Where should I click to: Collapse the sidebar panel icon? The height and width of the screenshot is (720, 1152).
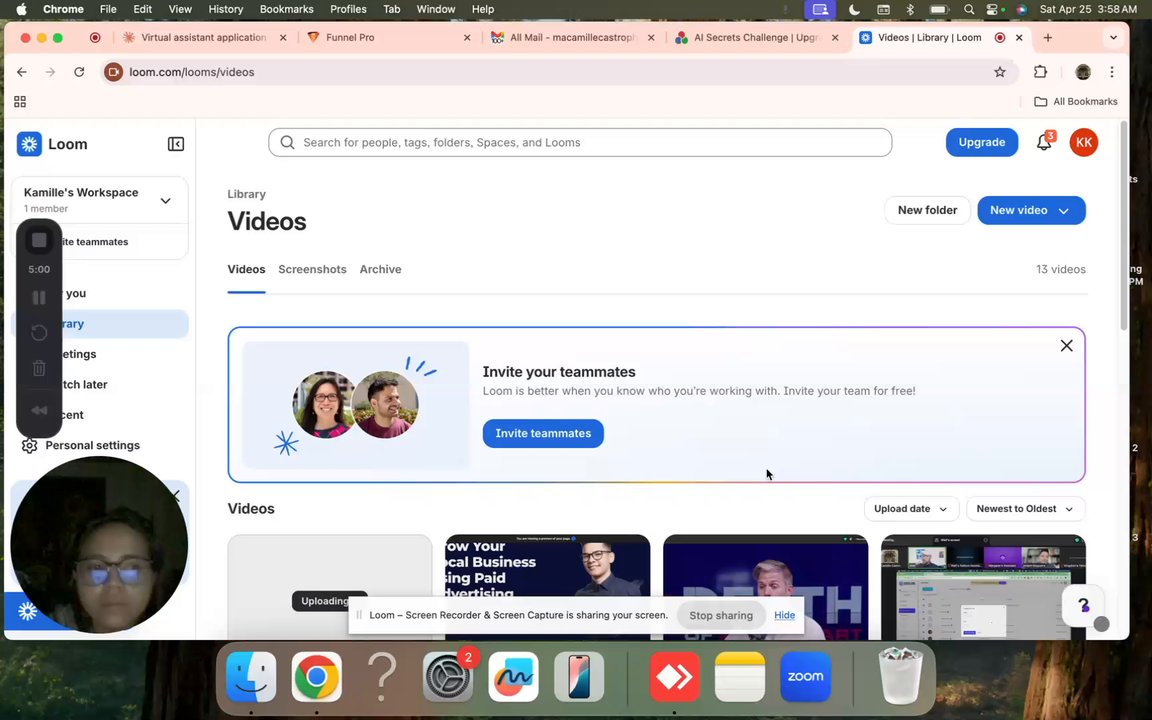(x=176, y=144)
